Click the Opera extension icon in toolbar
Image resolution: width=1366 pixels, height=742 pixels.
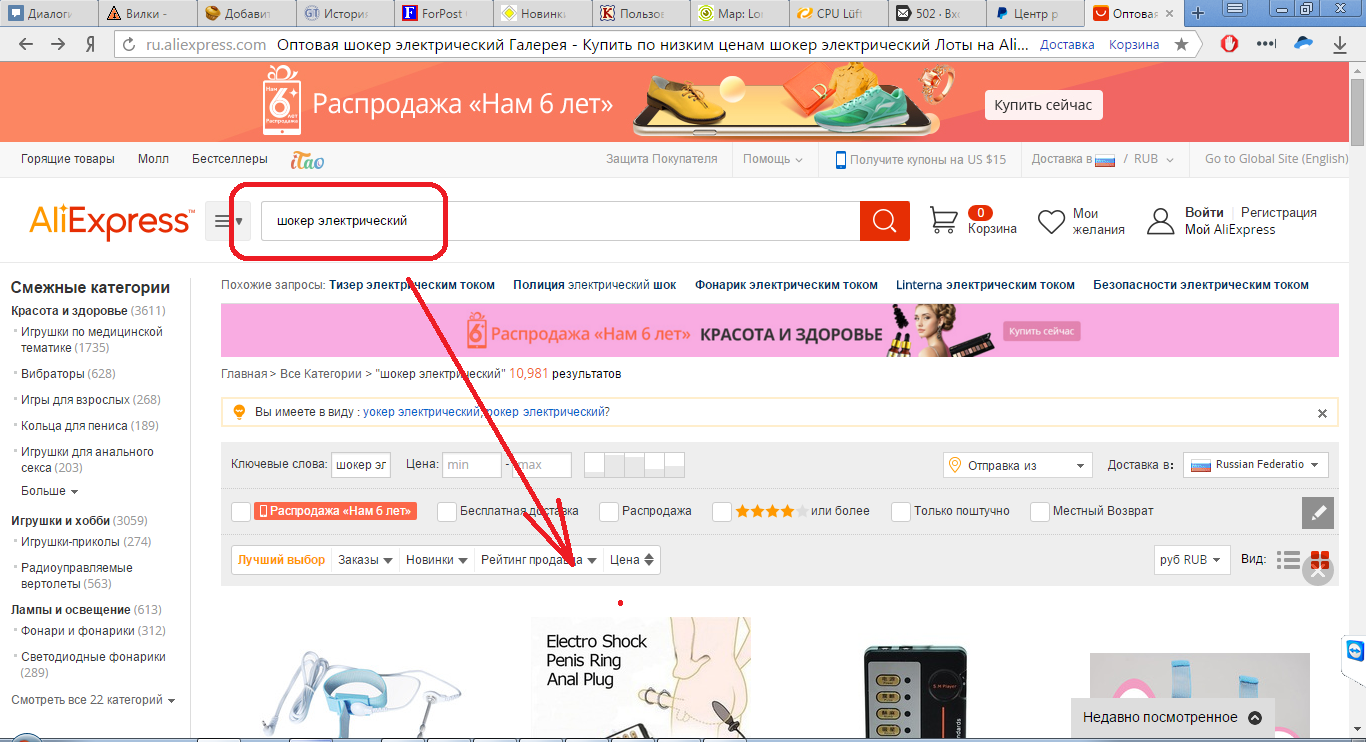[x=1231, y=45]
